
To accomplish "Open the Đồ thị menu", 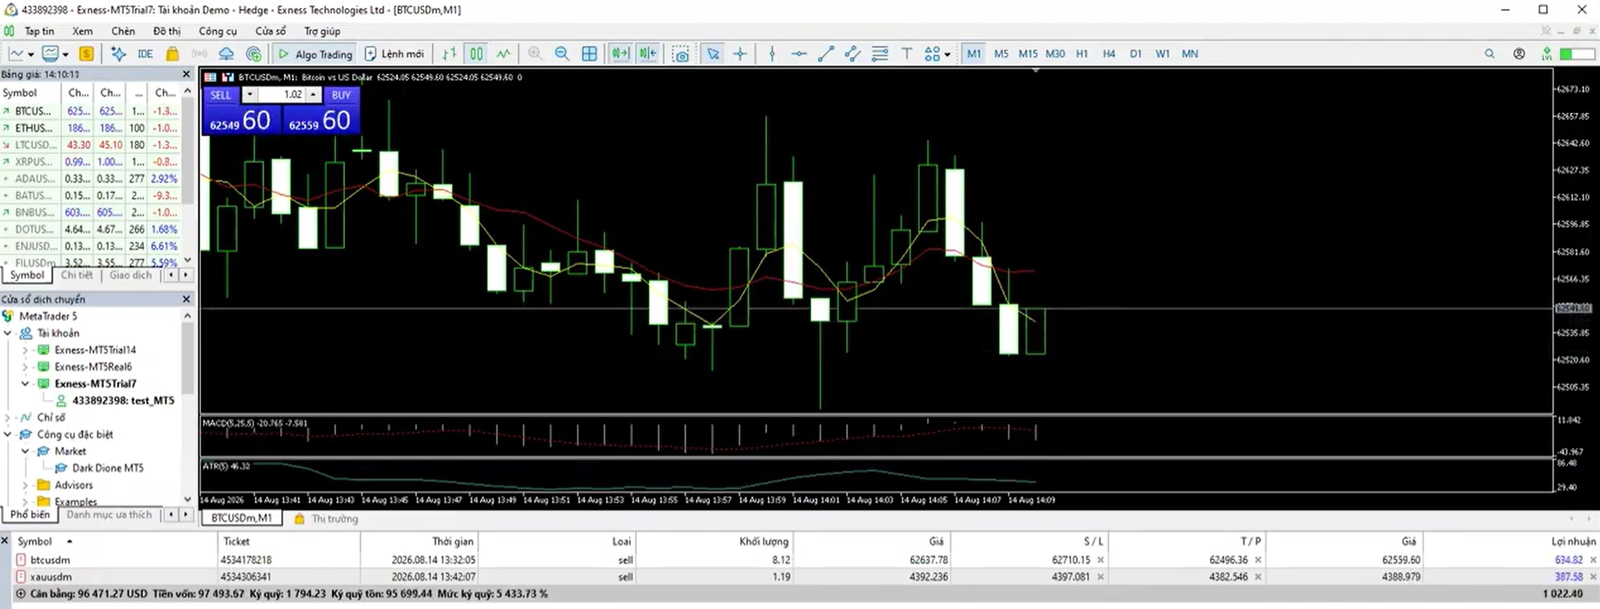I will coord(167,31).
